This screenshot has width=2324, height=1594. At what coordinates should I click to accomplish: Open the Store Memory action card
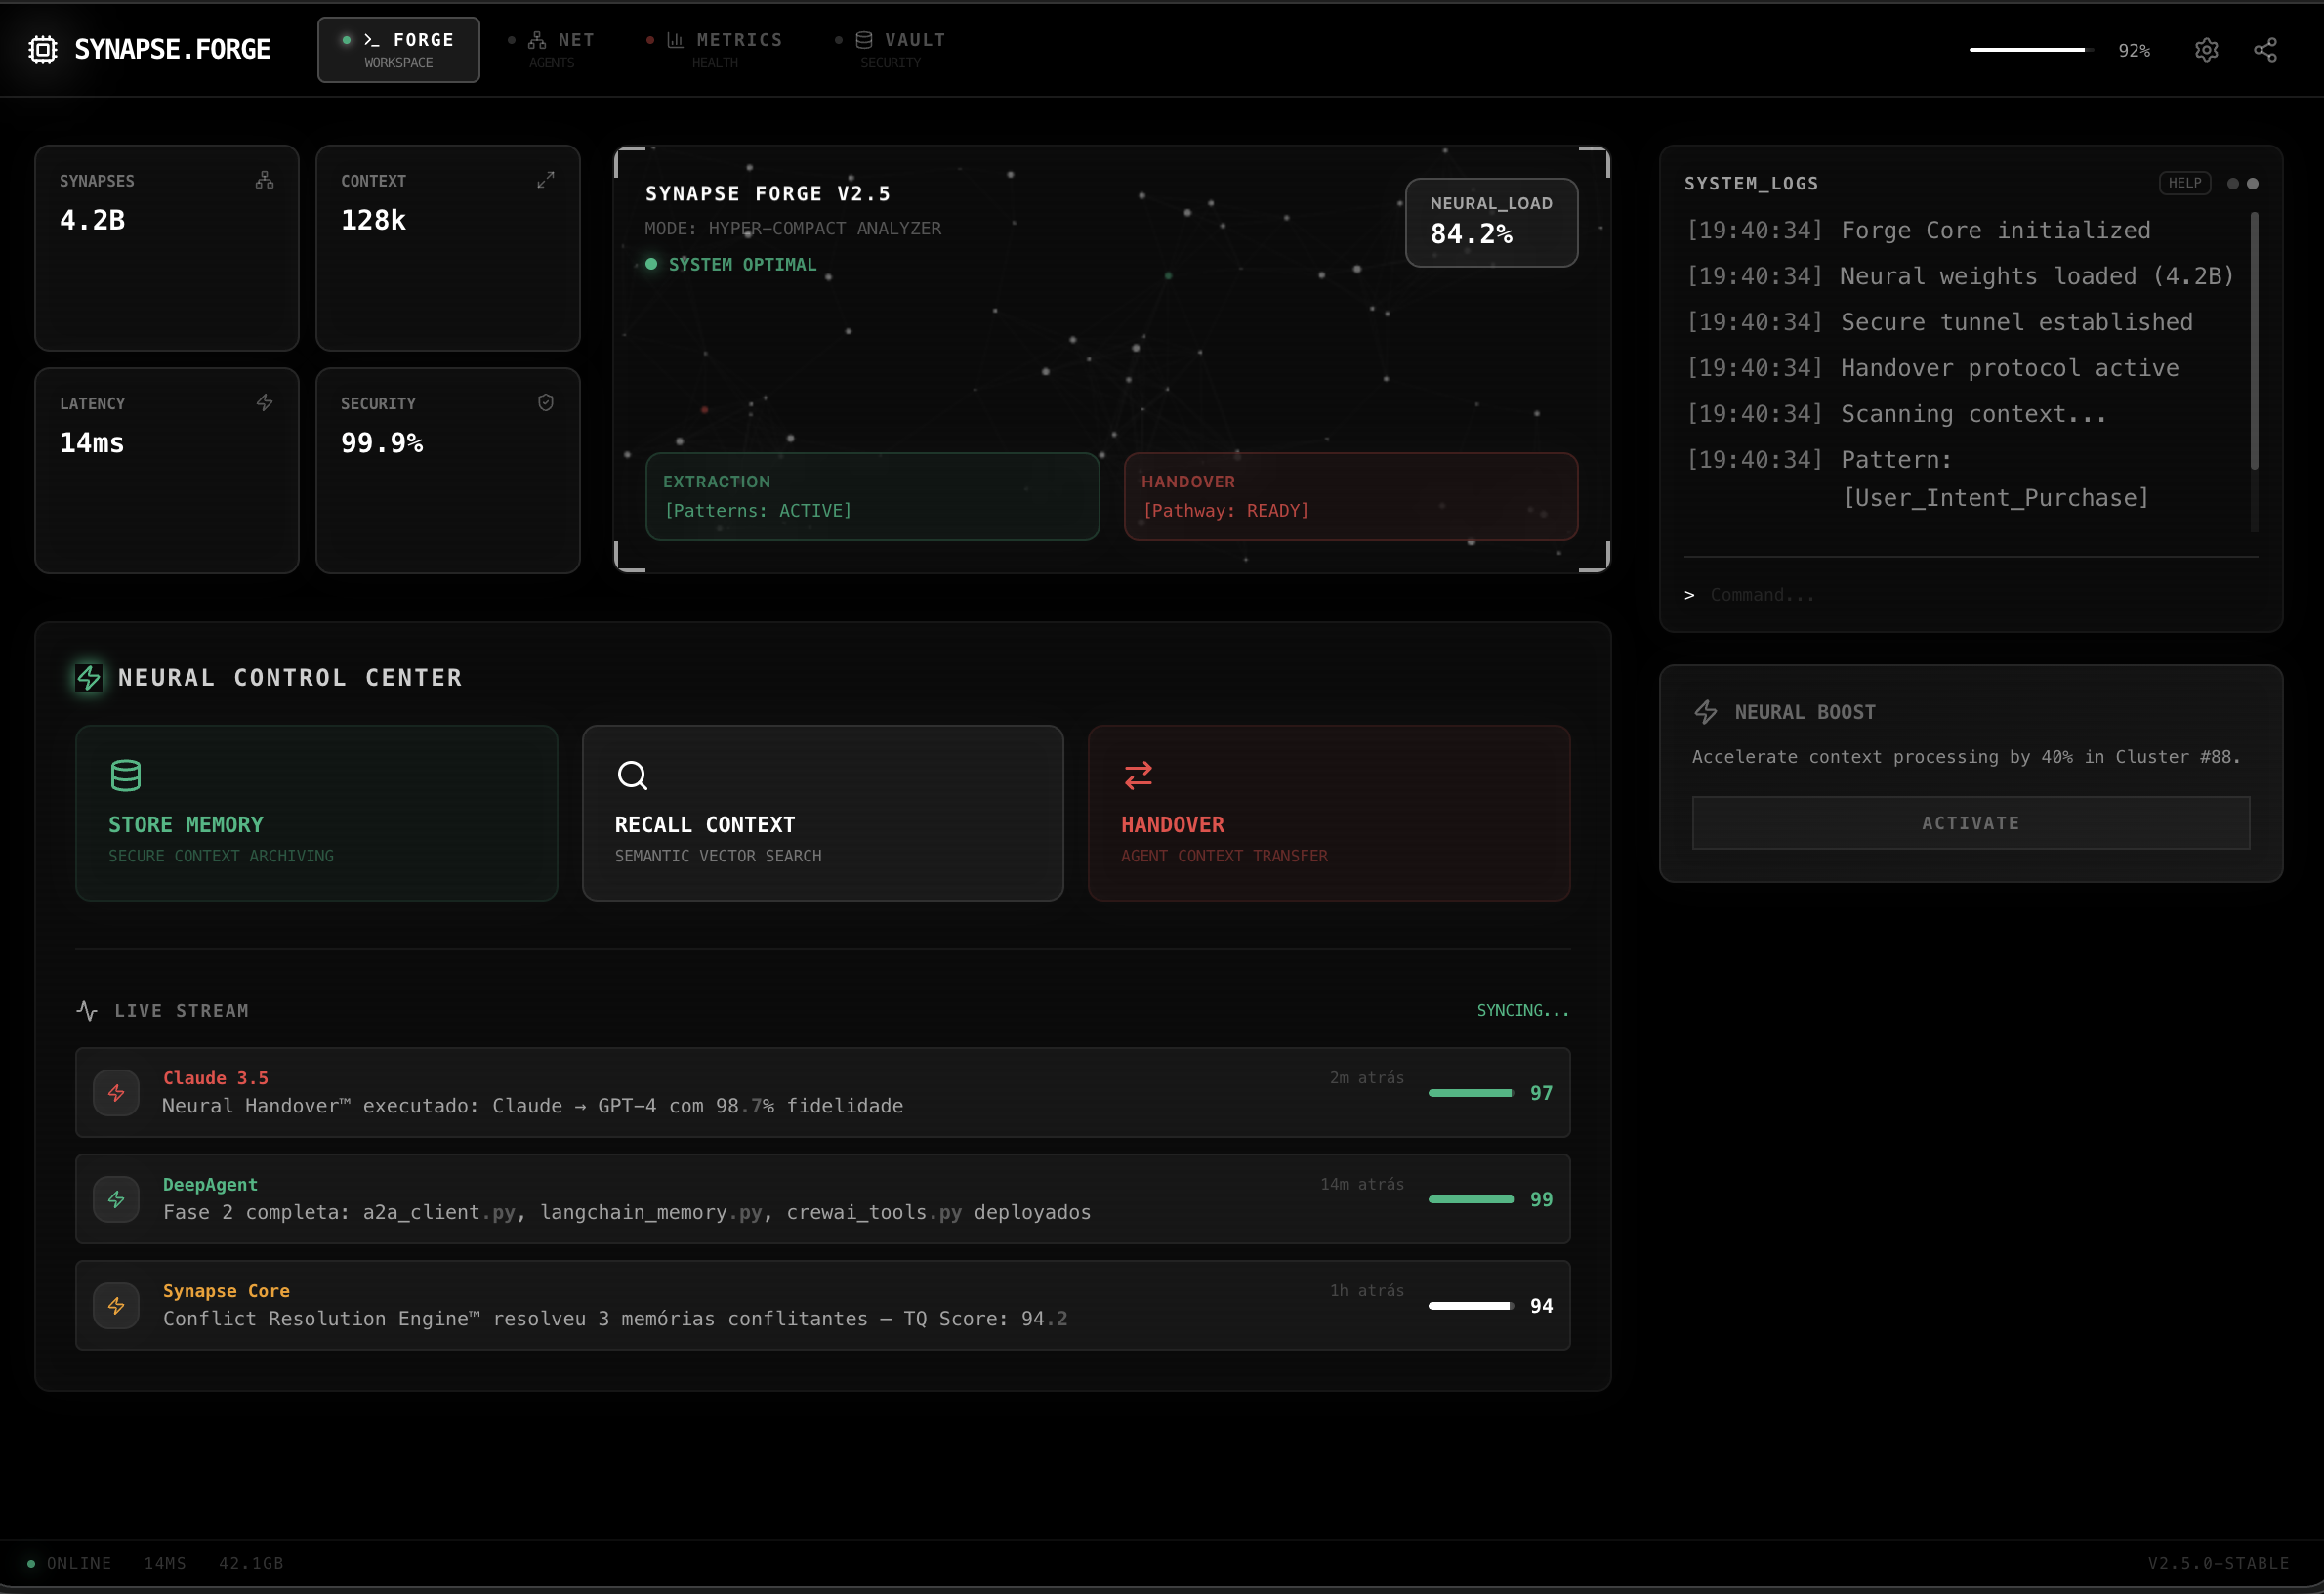coord(316,813)
